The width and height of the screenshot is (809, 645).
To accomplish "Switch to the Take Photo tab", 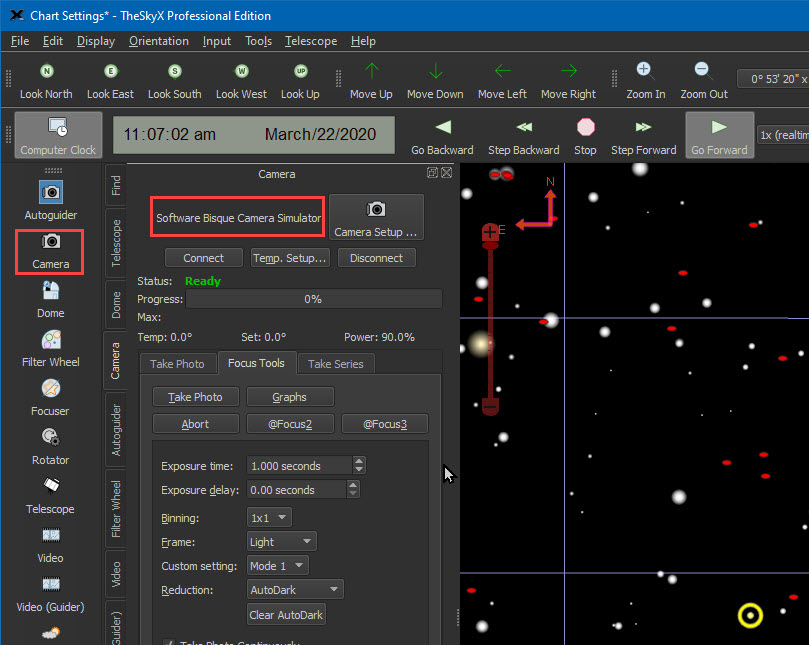I will point(177,364).
